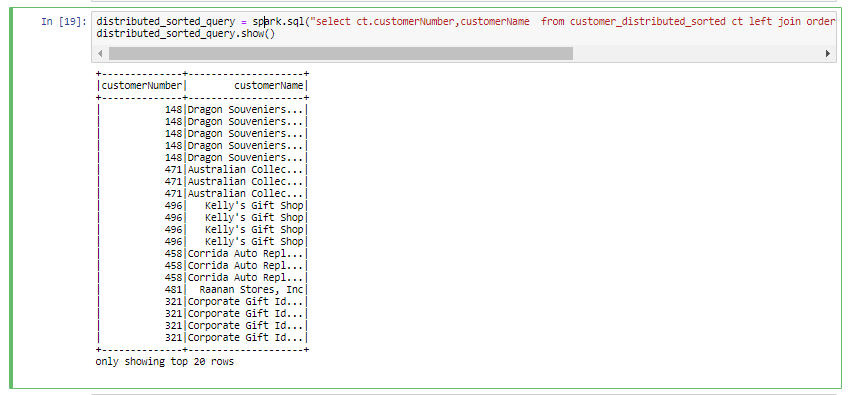Click empty scrollbar track right of the thumb
851x395 pixels.
[x=698, y=54]
